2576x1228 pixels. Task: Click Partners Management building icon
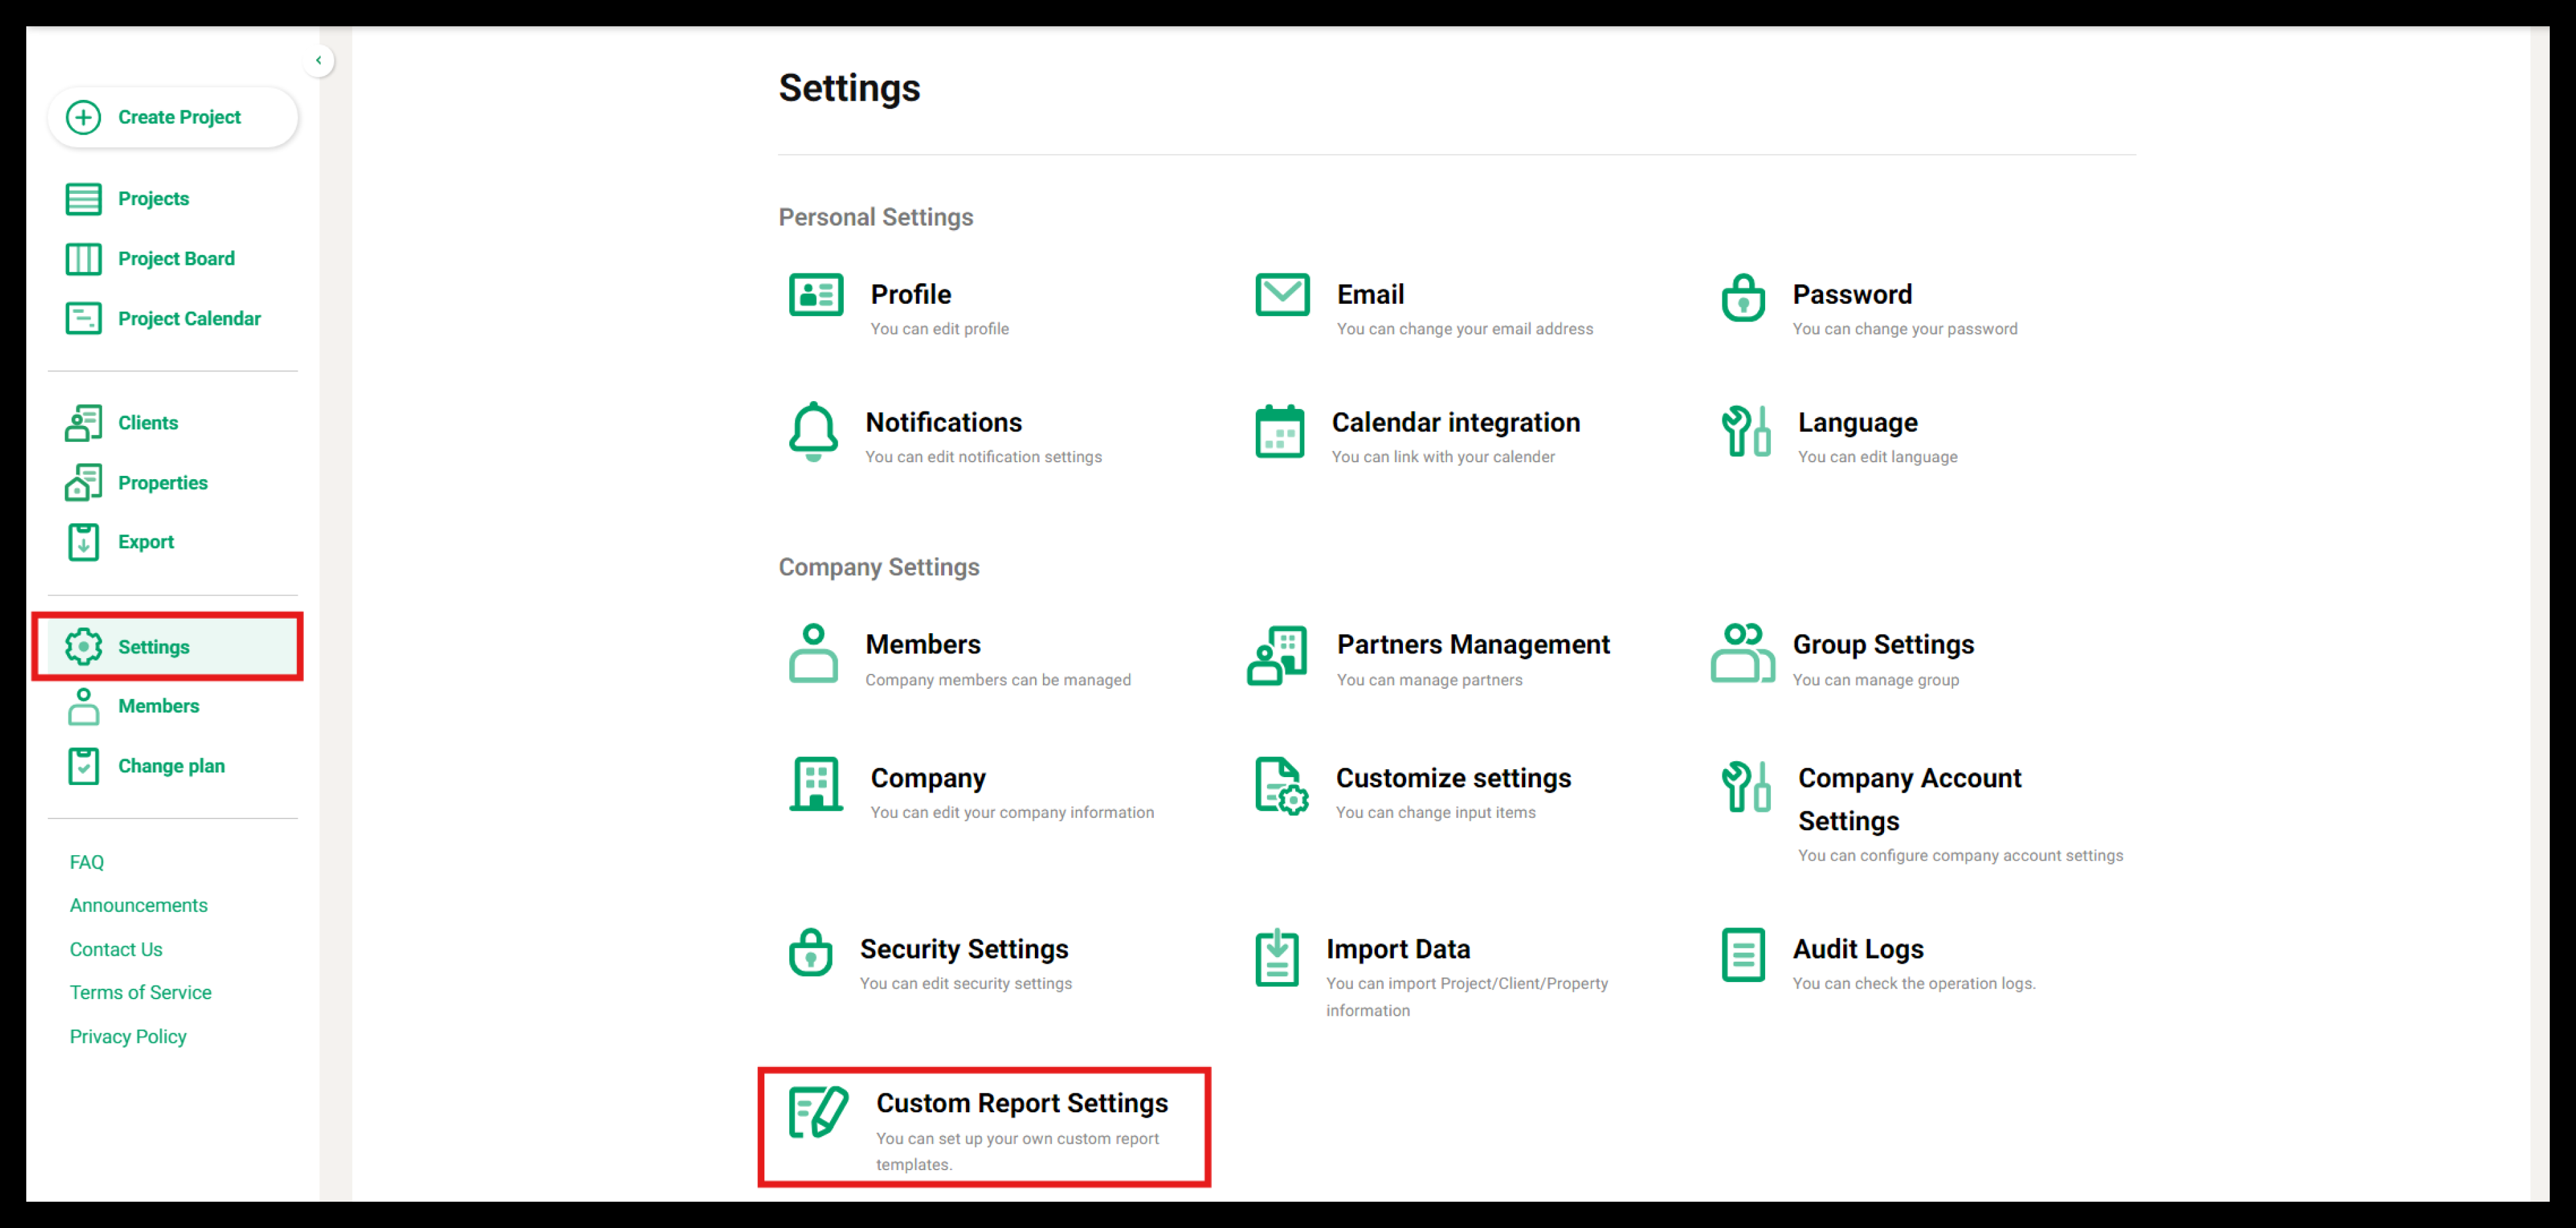pos(1277,655)
